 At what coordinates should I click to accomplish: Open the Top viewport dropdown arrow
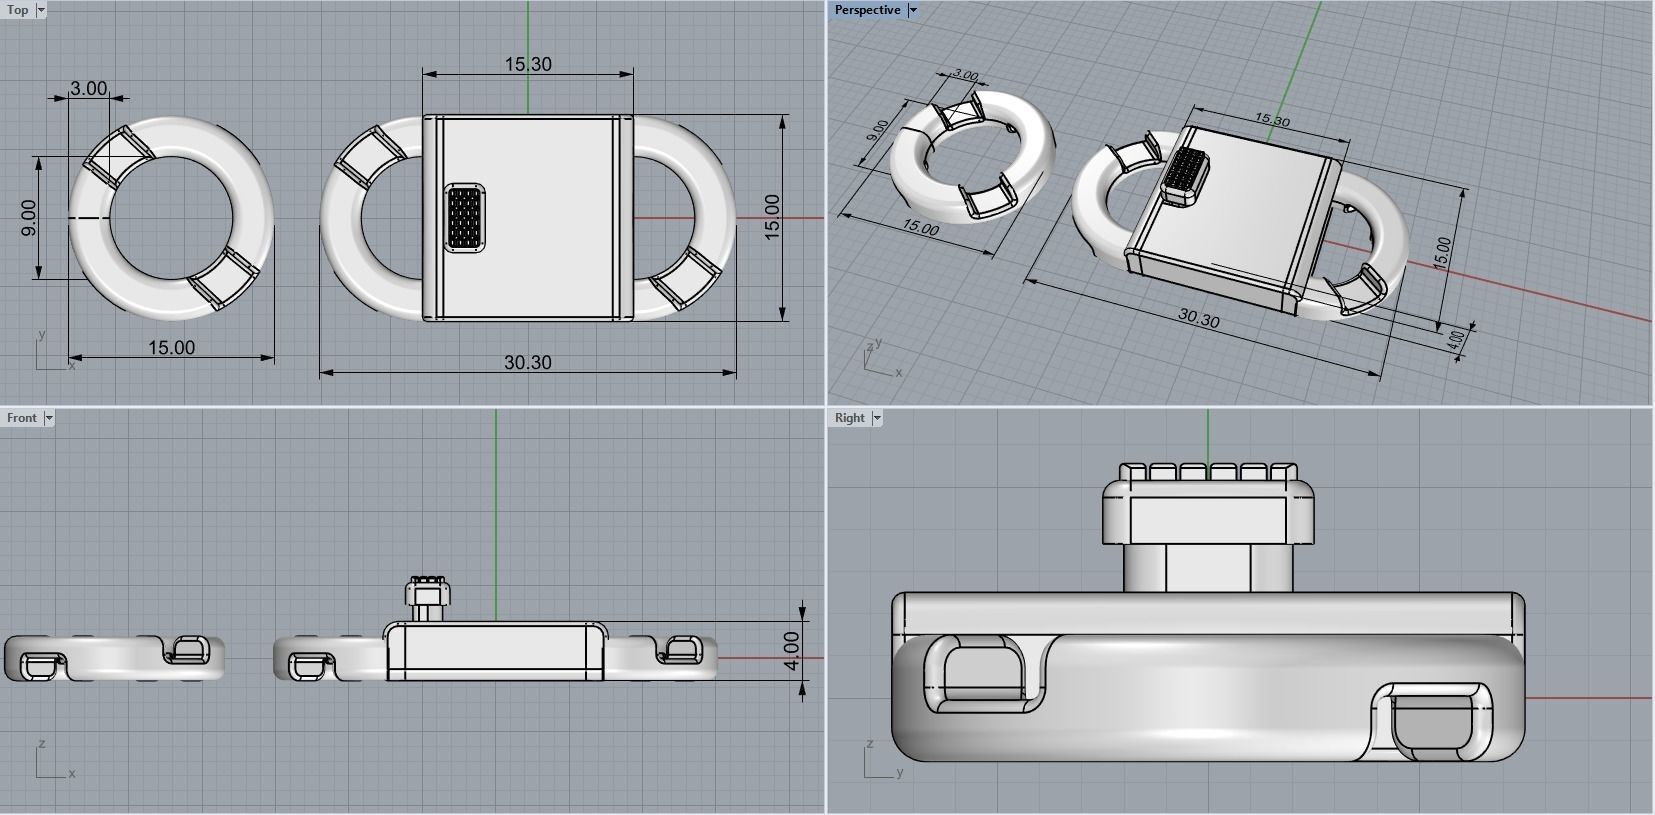click(x=41, y=9)
